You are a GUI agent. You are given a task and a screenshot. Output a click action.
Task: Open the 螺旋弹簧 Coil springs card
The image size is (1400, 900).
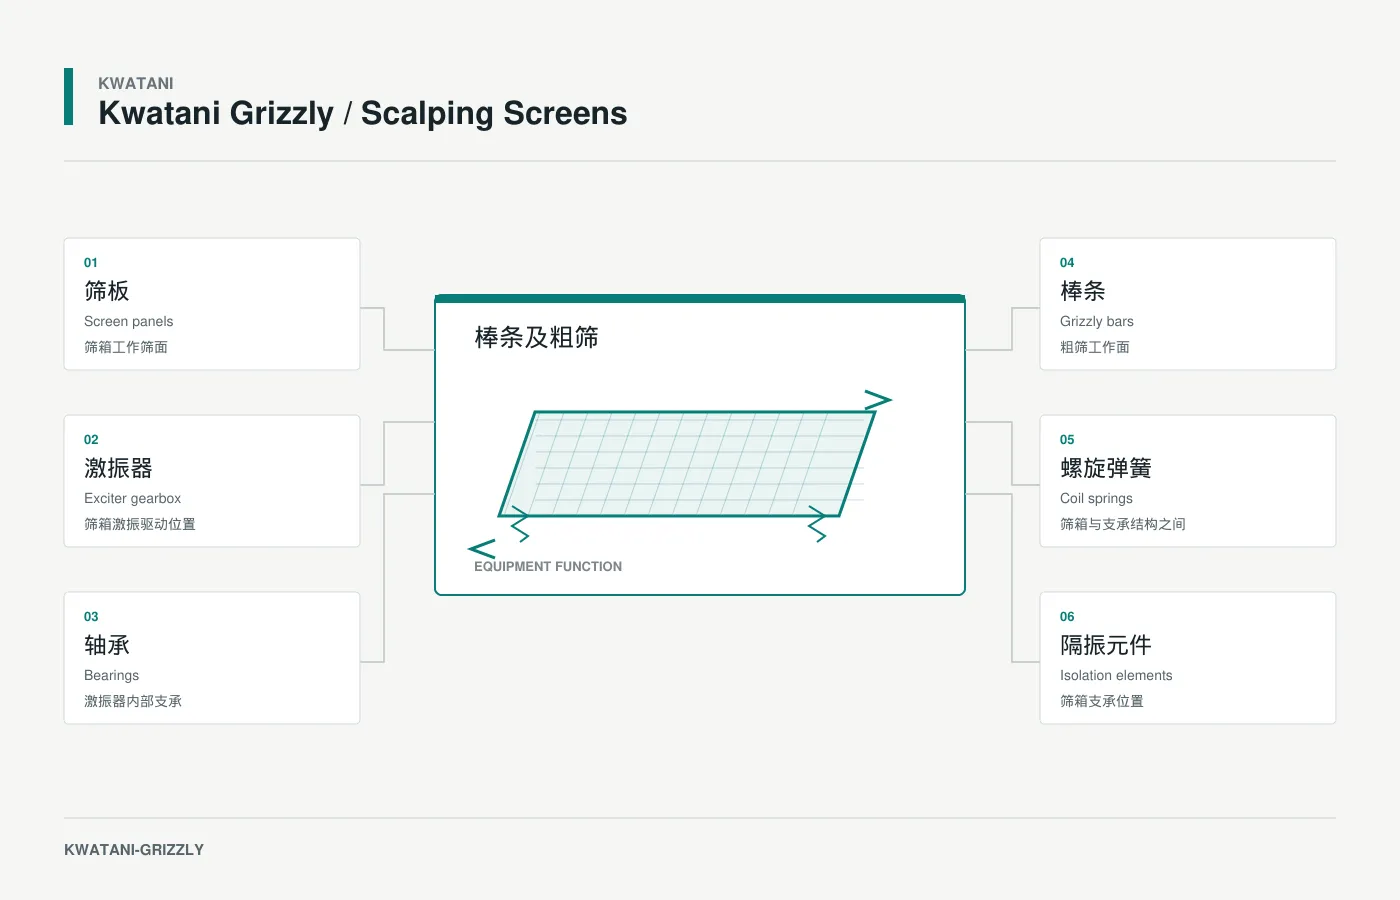click(1188, 481)
